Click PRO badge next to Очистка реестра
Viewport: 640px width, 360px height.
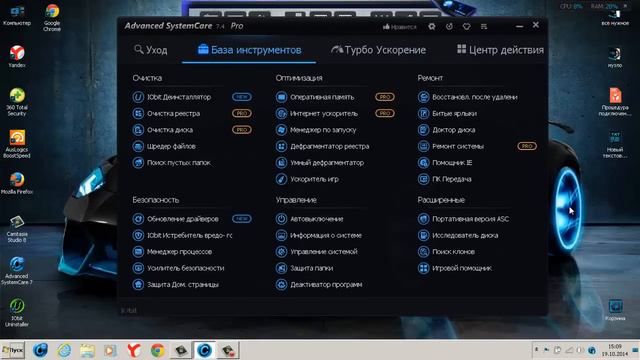[x=242, y=113]
